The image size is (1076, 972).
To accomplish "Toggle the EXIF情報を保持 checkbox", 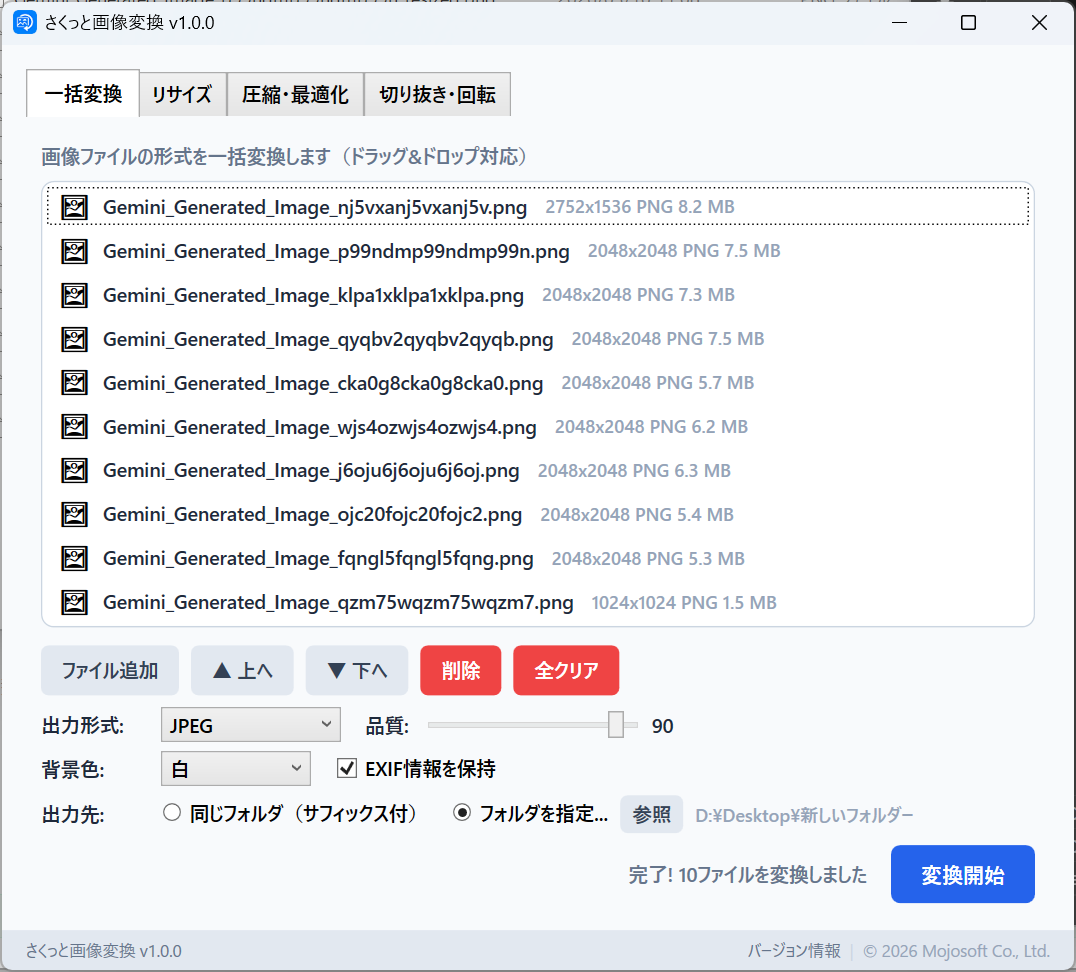I will coord(347,769).
